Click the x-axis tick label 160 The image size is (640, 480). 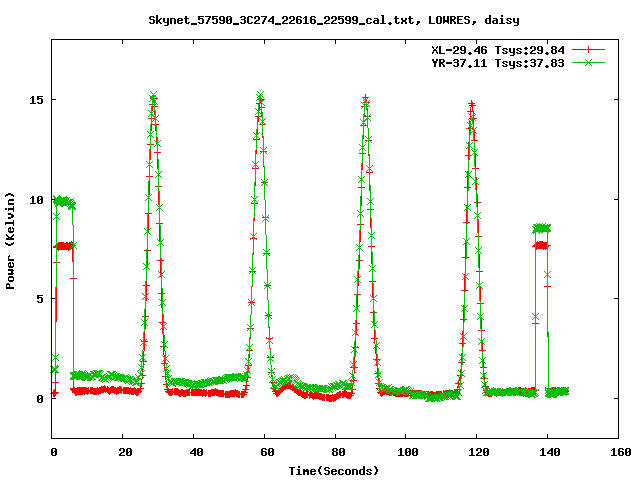pyautogui.click(x=621, y=452)
